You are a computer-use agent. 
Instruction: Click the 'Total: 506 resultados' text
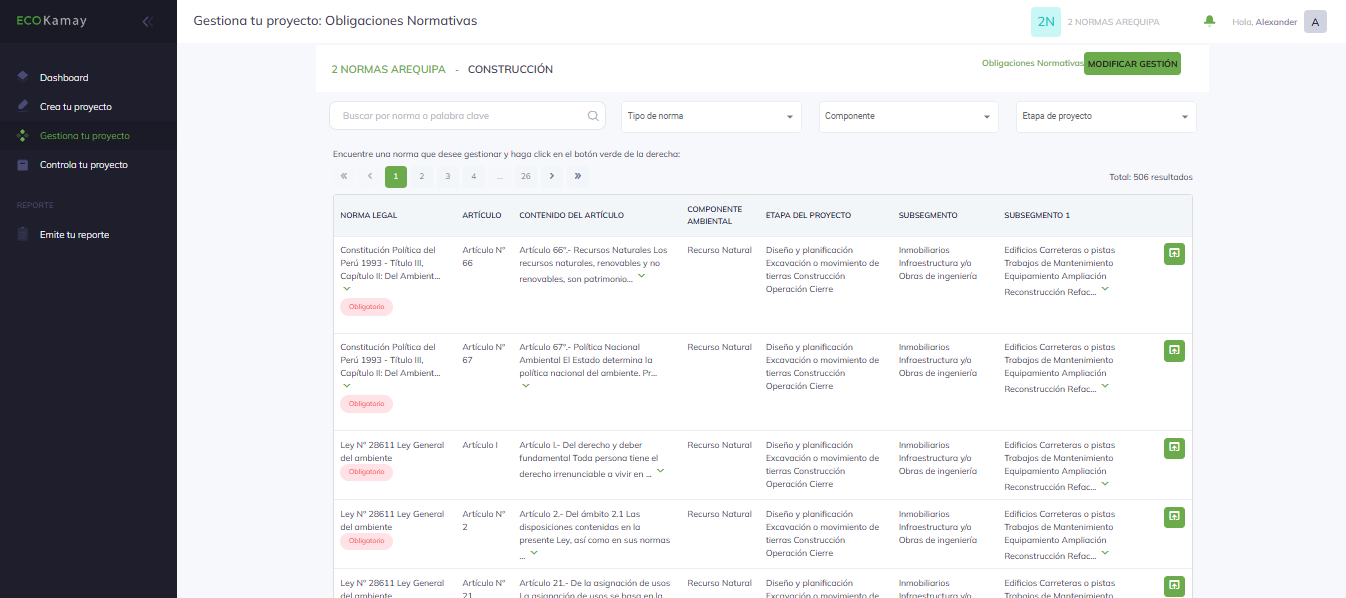1151,177
